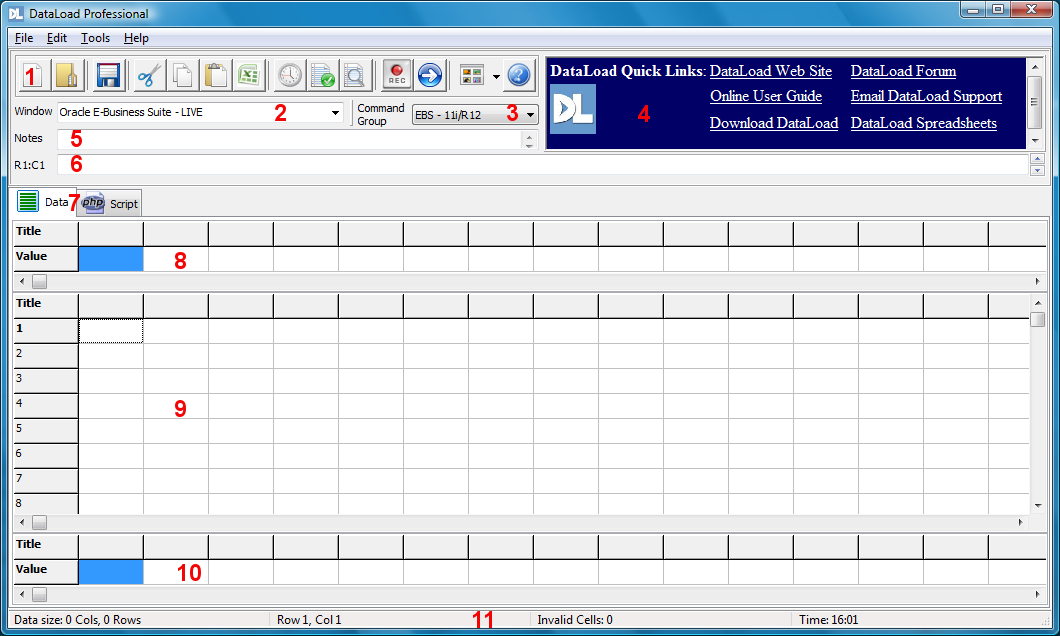Click into the Notes text field
Image resolution: width=1060 pixels, height=636 pixels.
coord(289,139)
